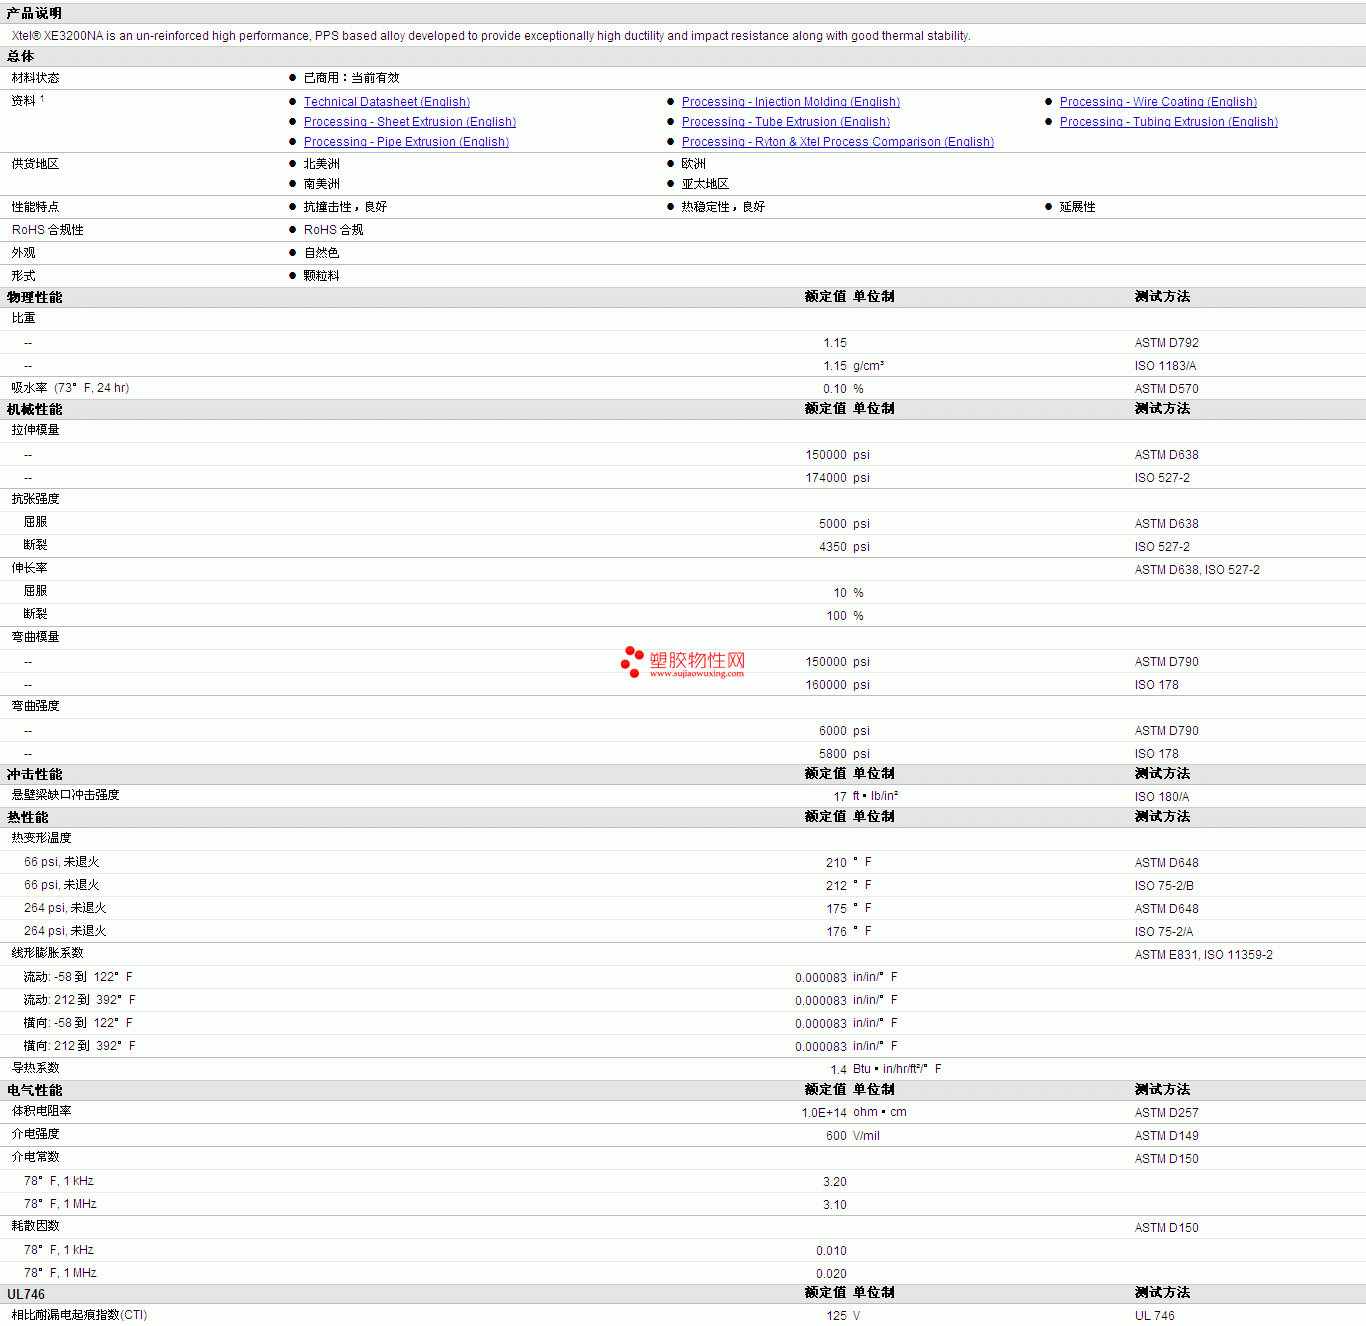Image resolution: width=1366 pixels, height=1326 pixels.
Task: Click the ASTM D257 test method
Action: click(x=1167, y=1113)
